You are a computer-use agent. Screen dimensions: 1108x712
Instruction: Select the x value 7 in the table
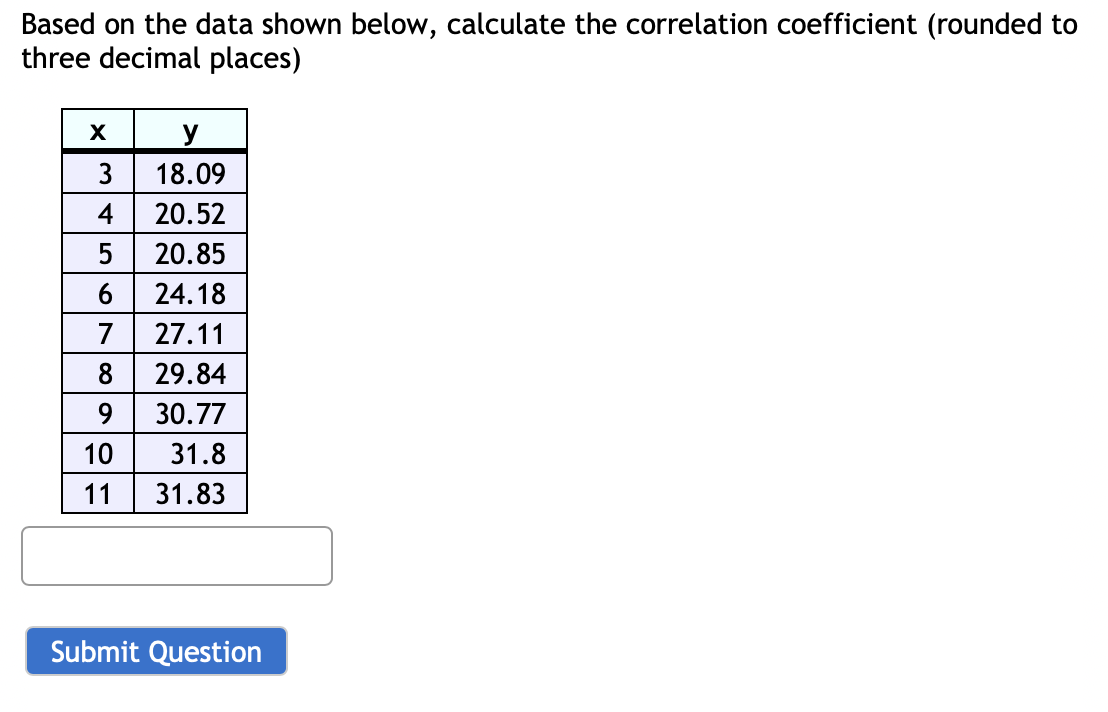coord(98,333)
